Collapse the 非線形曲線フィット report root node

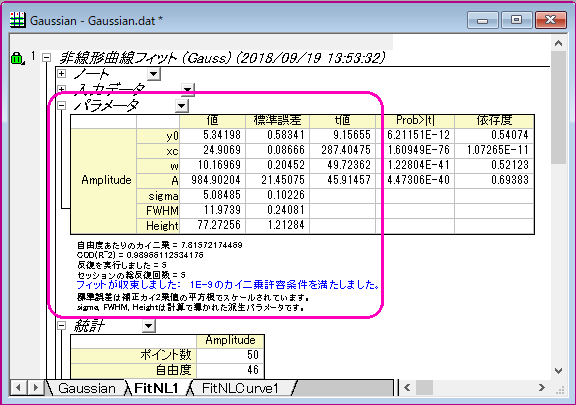point(46,58)
